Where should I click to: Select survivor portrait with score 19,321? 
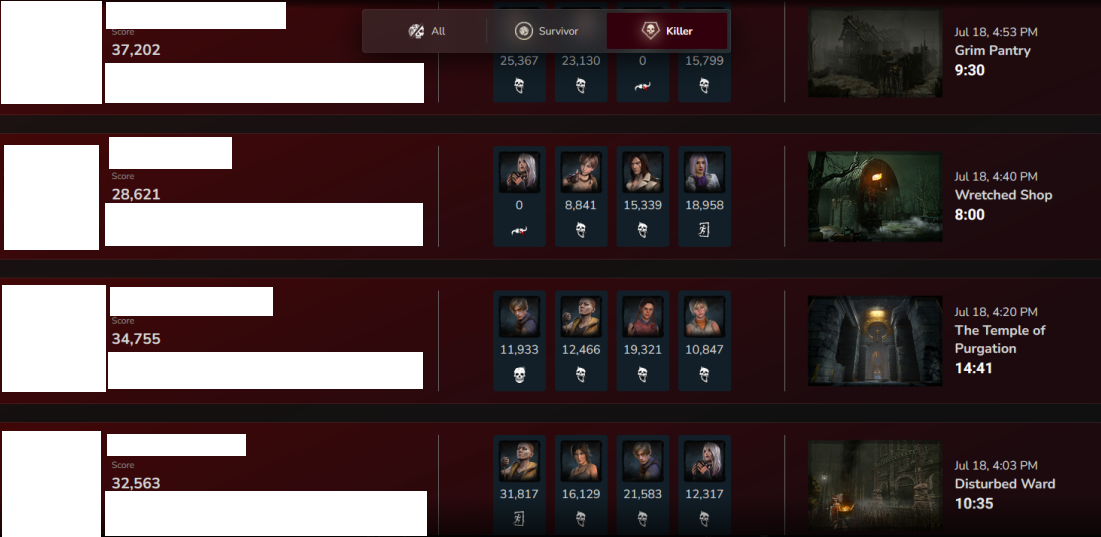[x=642, y=316]
